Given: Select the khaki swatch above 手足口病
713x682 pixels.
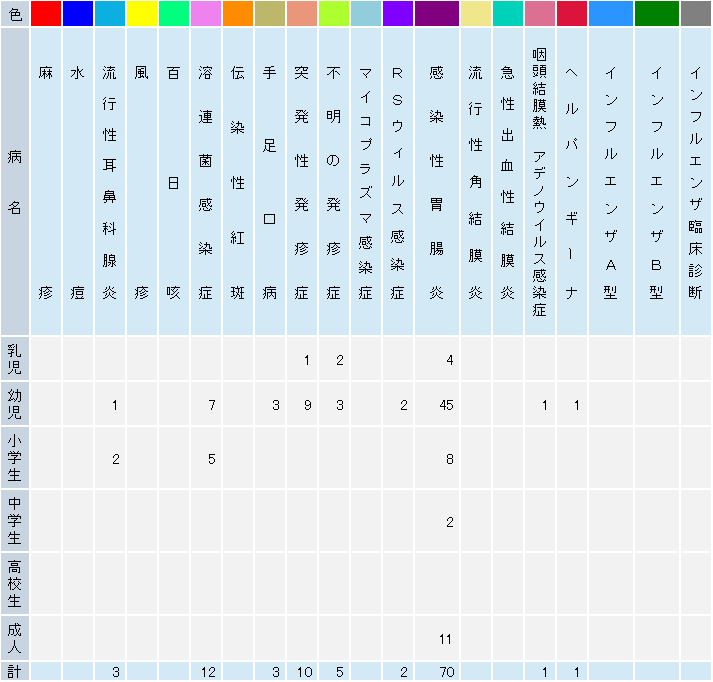Looking at the screenshot, I should click(x=270, y=14).
